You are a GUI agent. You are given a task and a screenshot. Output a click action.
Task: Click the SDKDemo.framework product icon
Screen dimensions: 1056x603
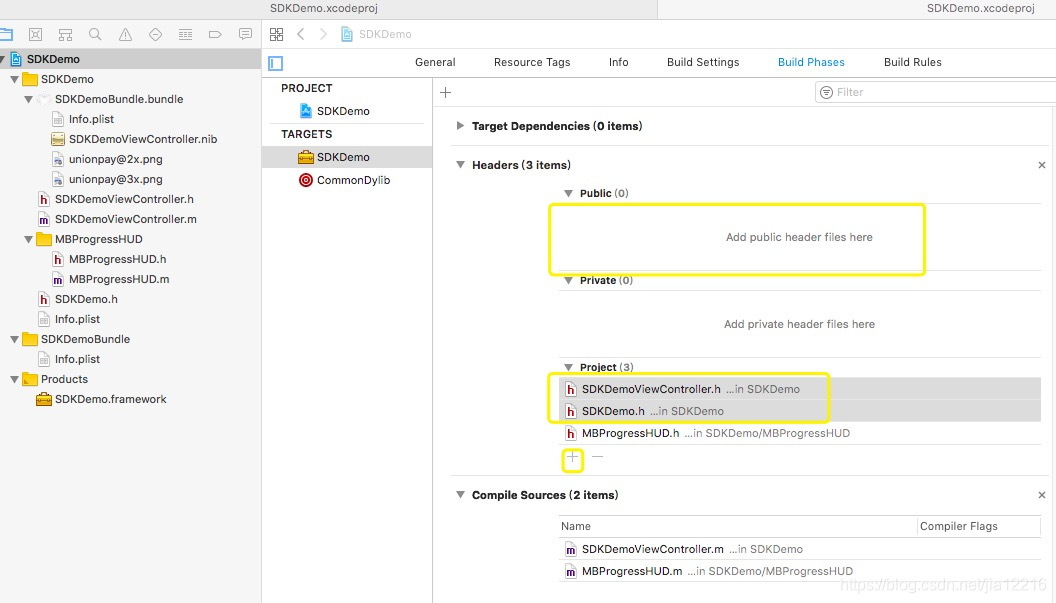[x=44, y=399]
